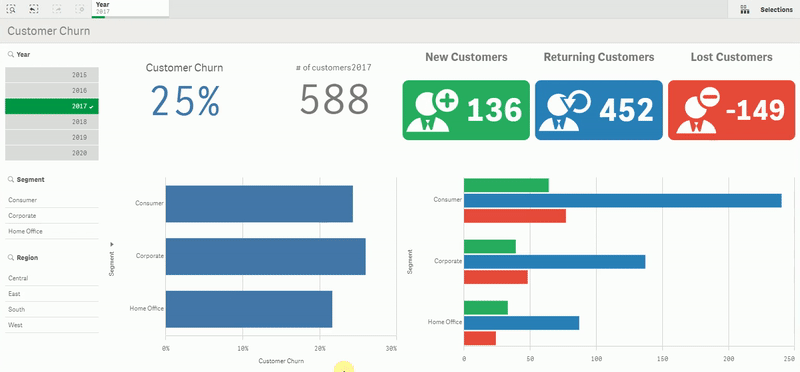Viewport: 800px width, 372px height.
Task: Select green new-customers bar for Consumer
Action: click(506, 185)
